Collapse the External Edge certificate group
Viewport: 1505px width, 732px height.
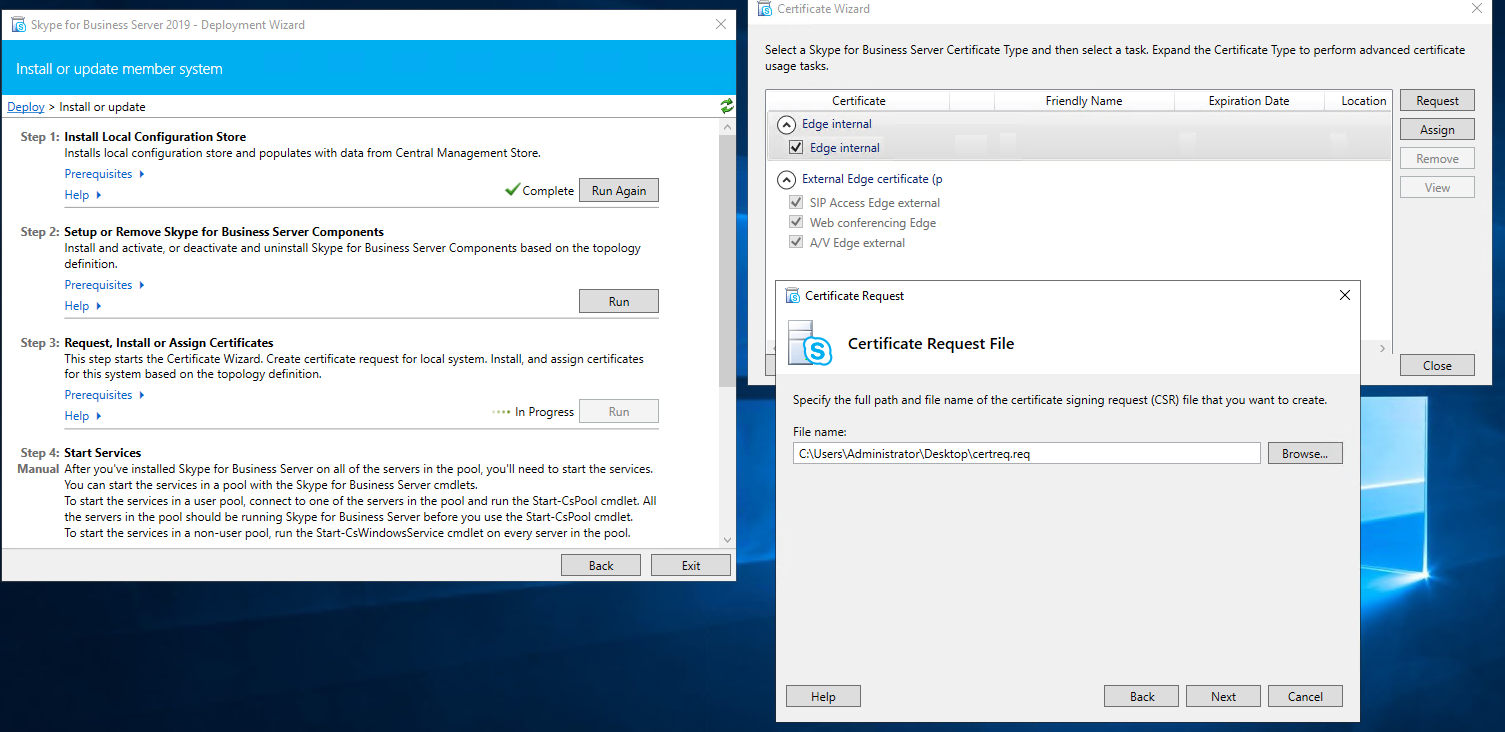(787, 180)
